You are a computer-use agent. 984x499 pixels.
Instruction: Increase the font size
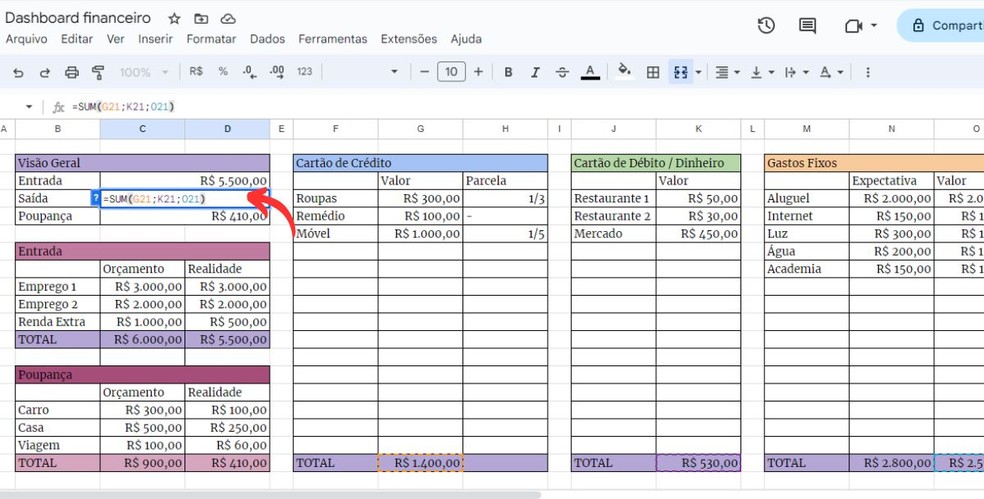[478, 72]
